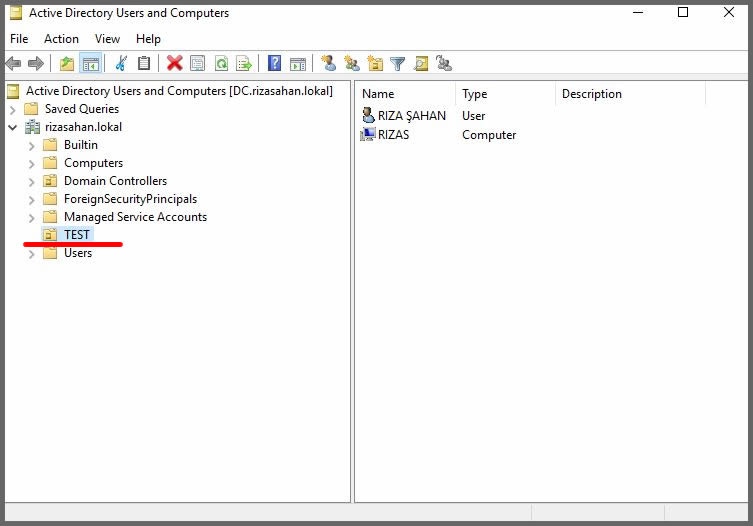Select the rizasahan.lokal tree item
The image size is (753, 526).
[x=84, y=127]
